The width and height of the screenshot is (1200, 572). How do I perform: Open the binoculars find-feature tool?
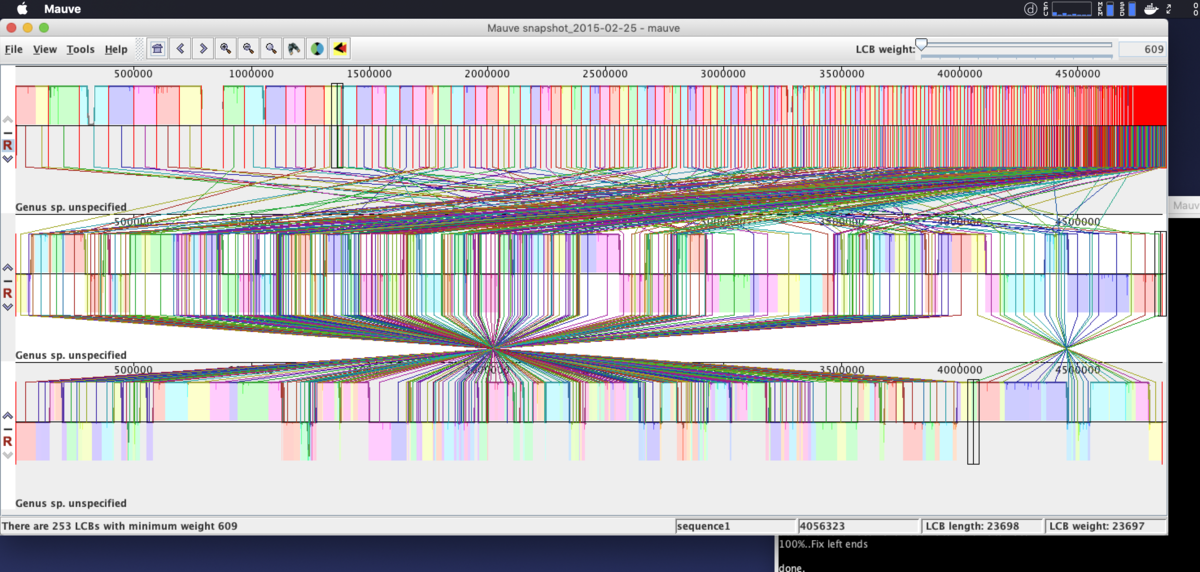click(294, 48)
